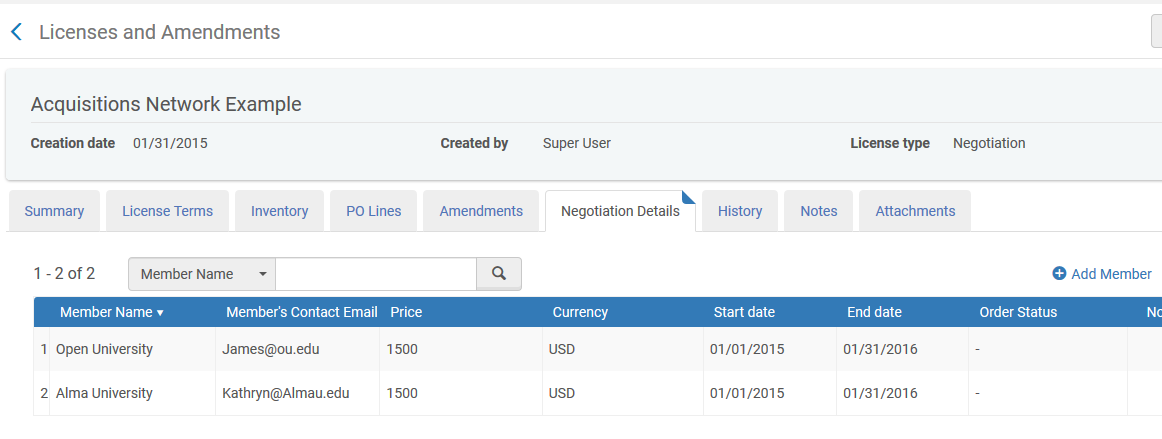
Task: Open the Notes tab
Action: pyautogui.click(x=818, y=211)
